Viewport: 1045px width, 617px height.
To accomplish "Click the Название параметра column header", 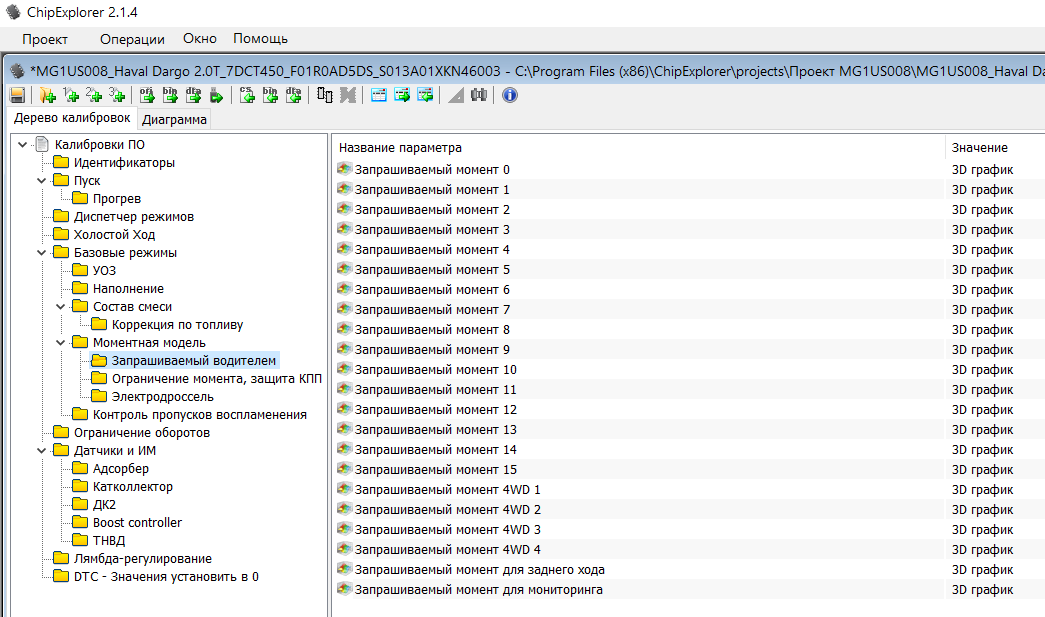I will (400, 148).
